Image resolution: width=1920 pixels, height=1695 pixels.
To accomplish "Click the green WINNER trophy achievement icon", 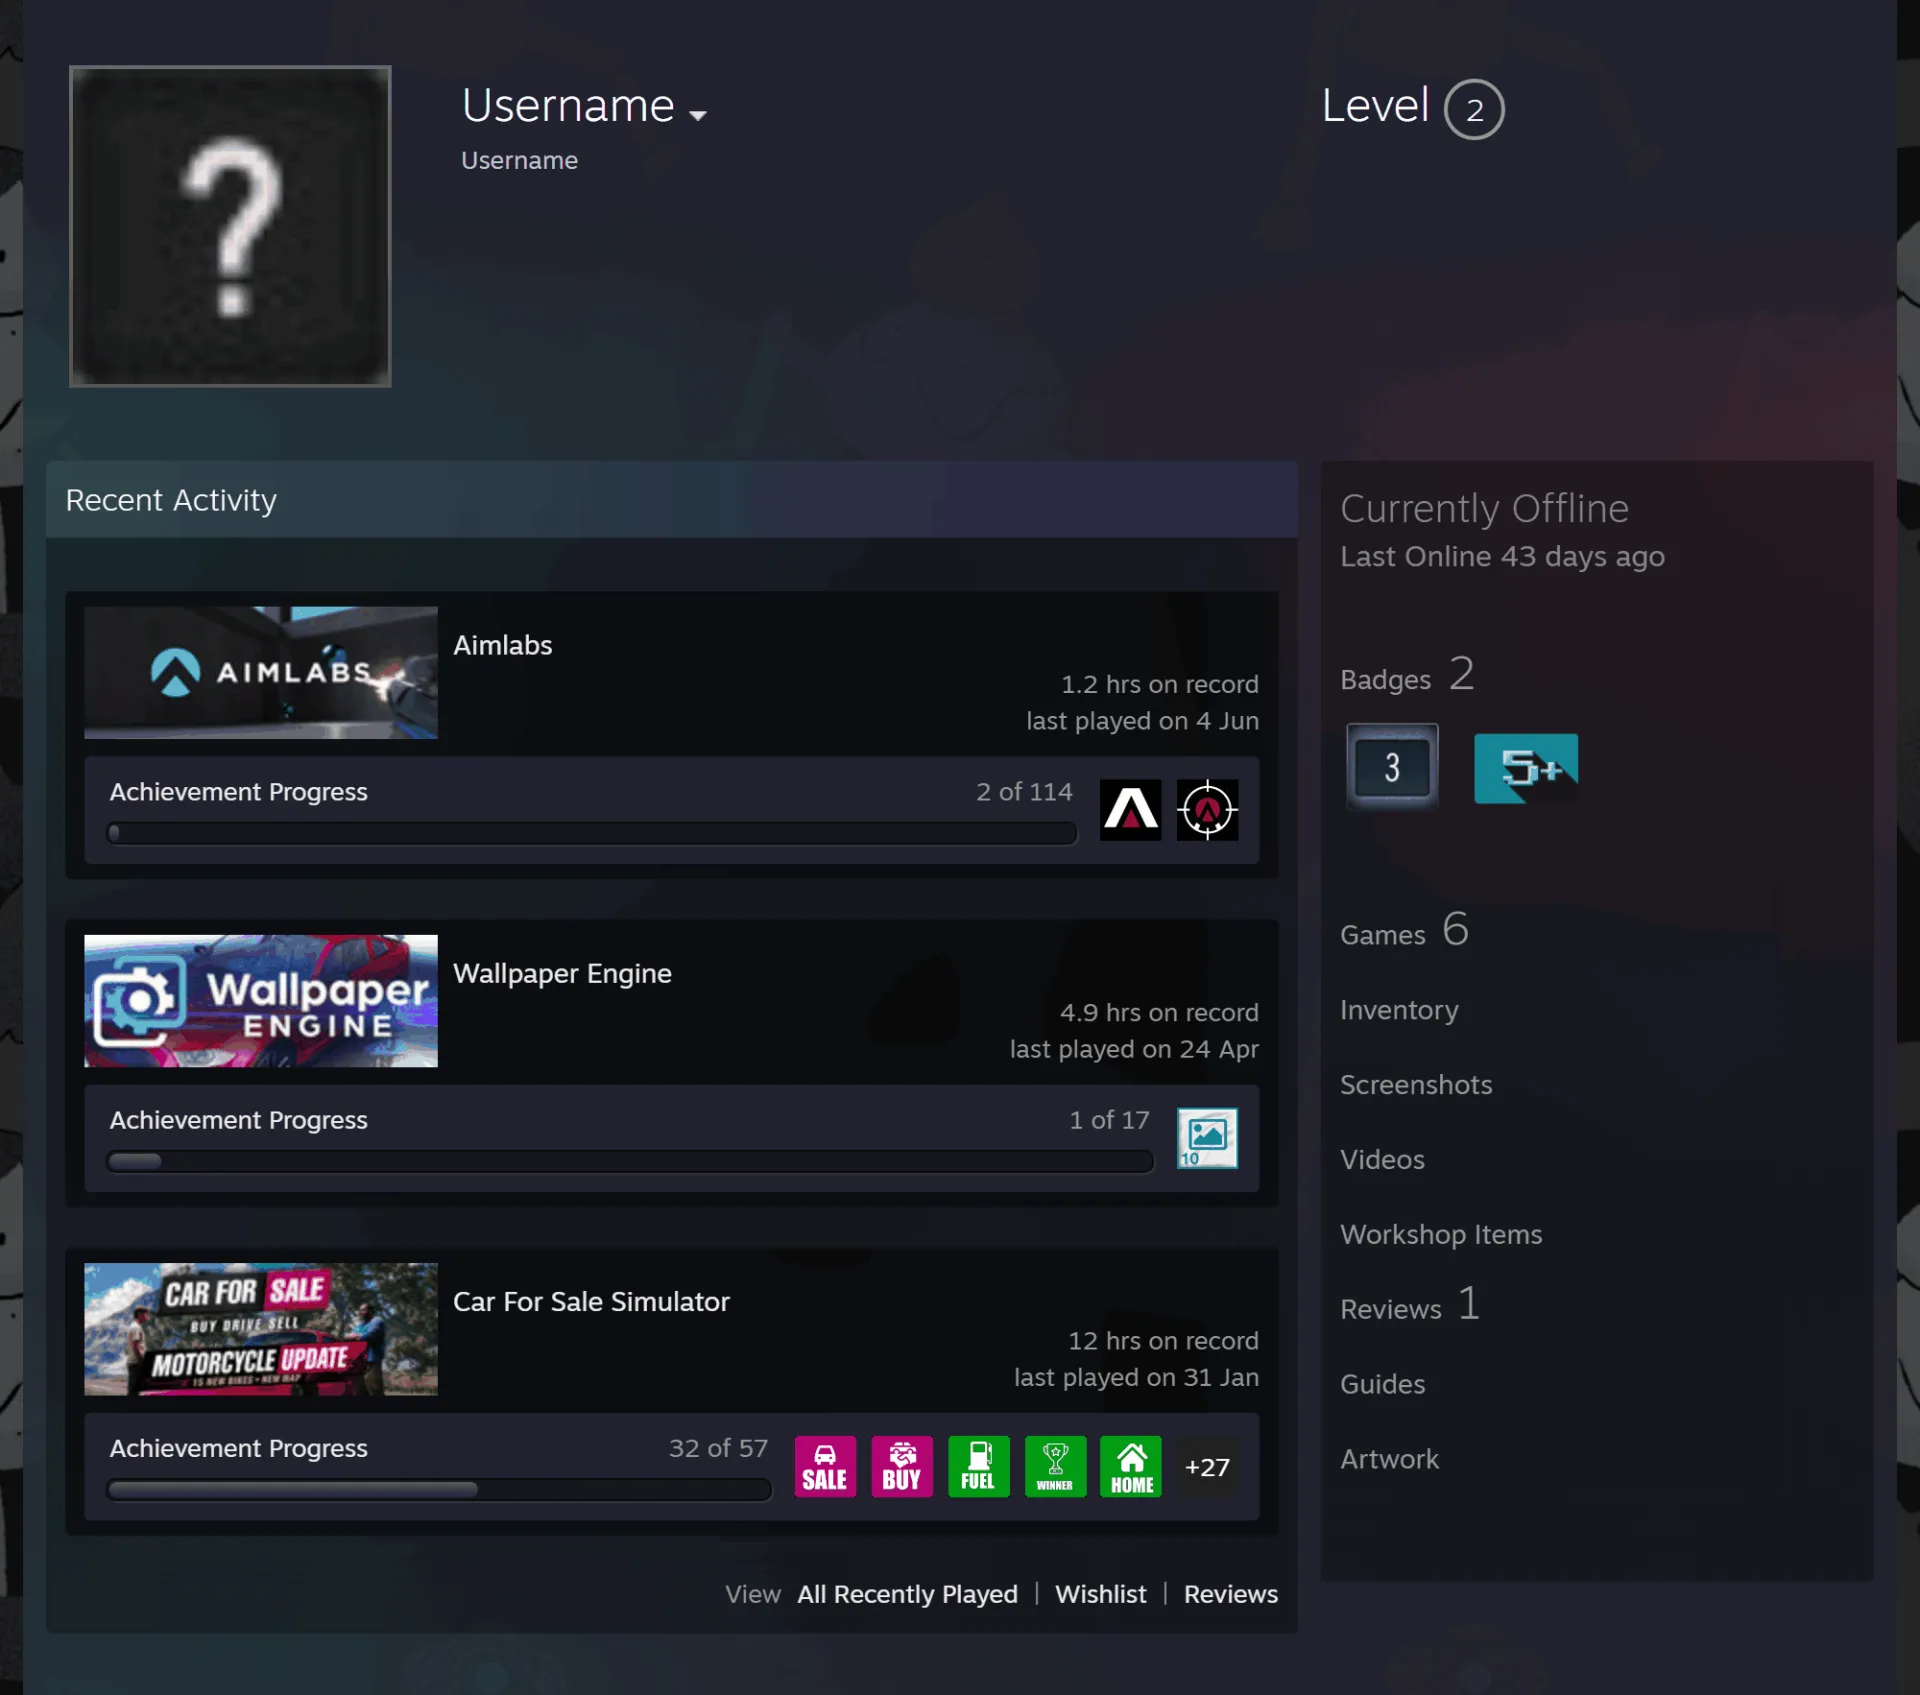I will pos(1055,1466).
